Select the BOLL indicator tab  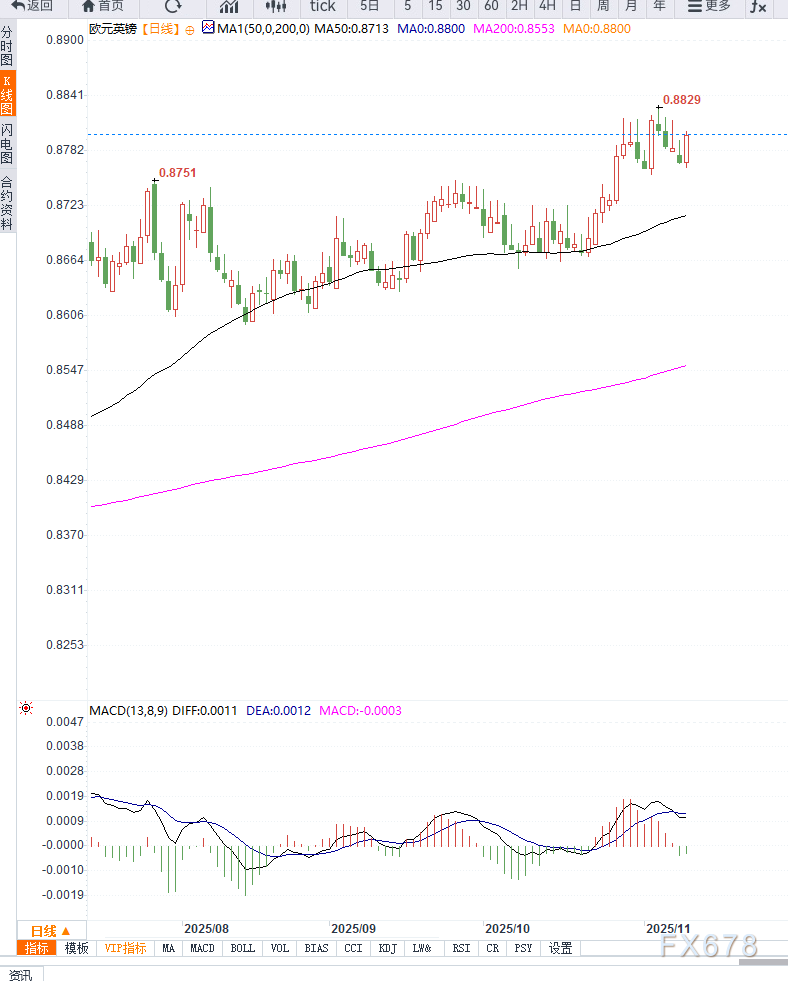coord(243,948)
